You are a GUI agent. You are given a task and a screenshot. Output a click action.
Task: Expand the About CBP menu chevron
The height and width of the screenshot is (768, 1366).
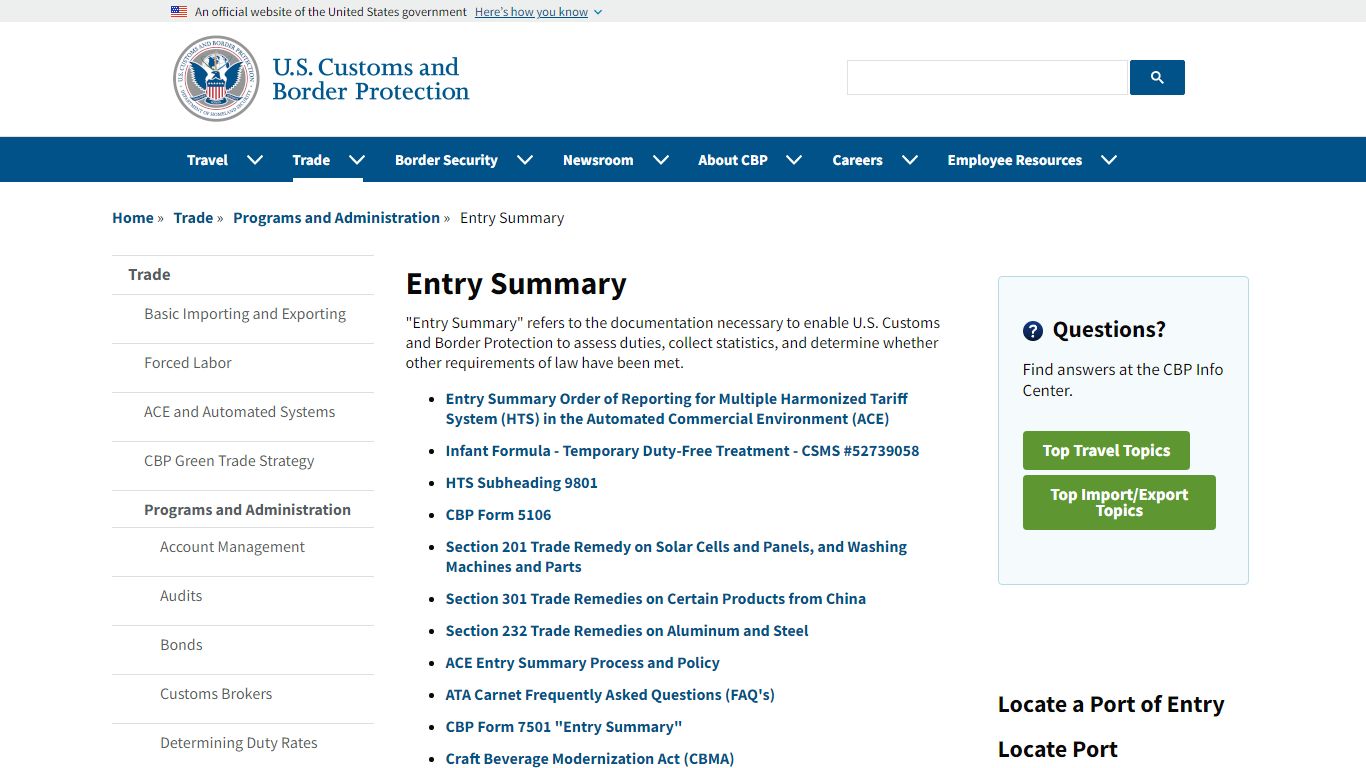[x=794, y=160]
